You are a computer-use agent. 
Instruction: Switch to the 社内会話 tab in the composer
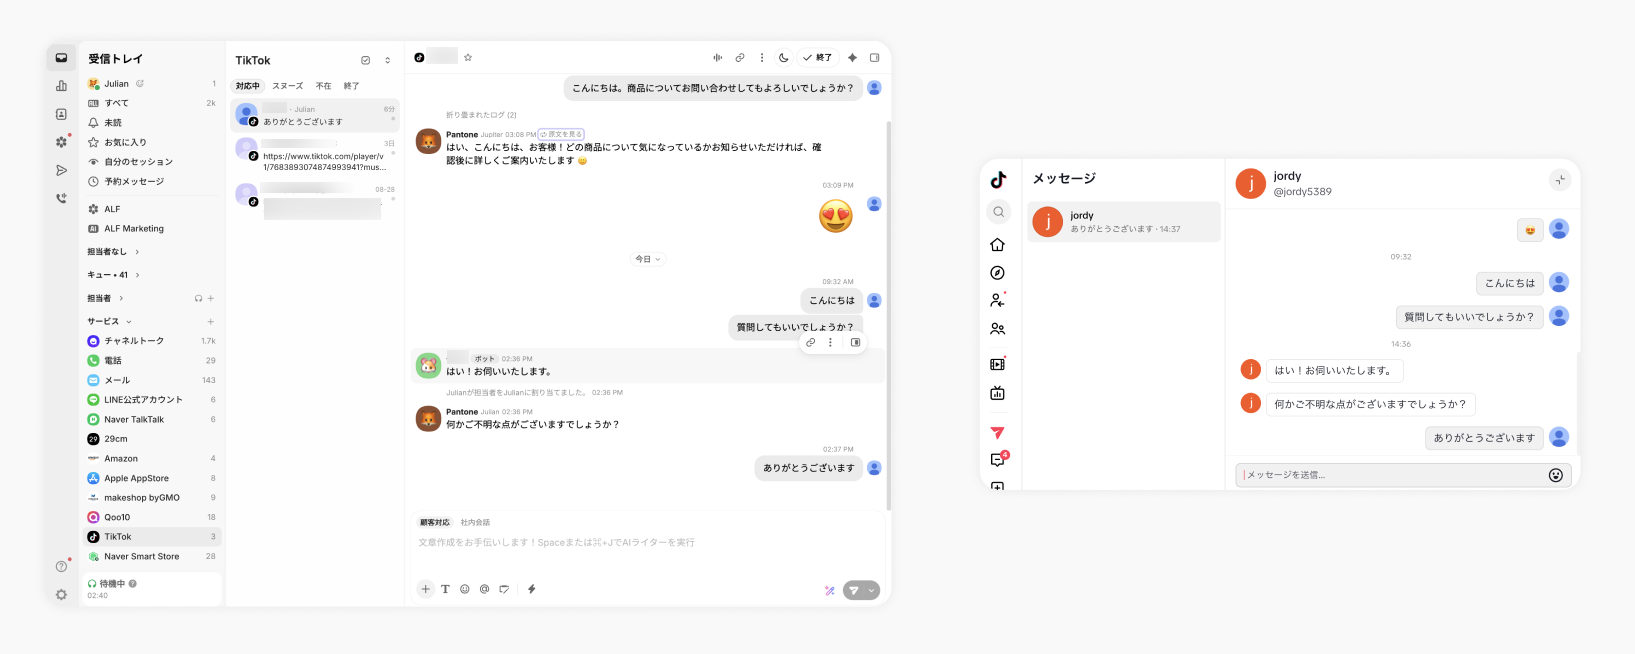point(475,522)
